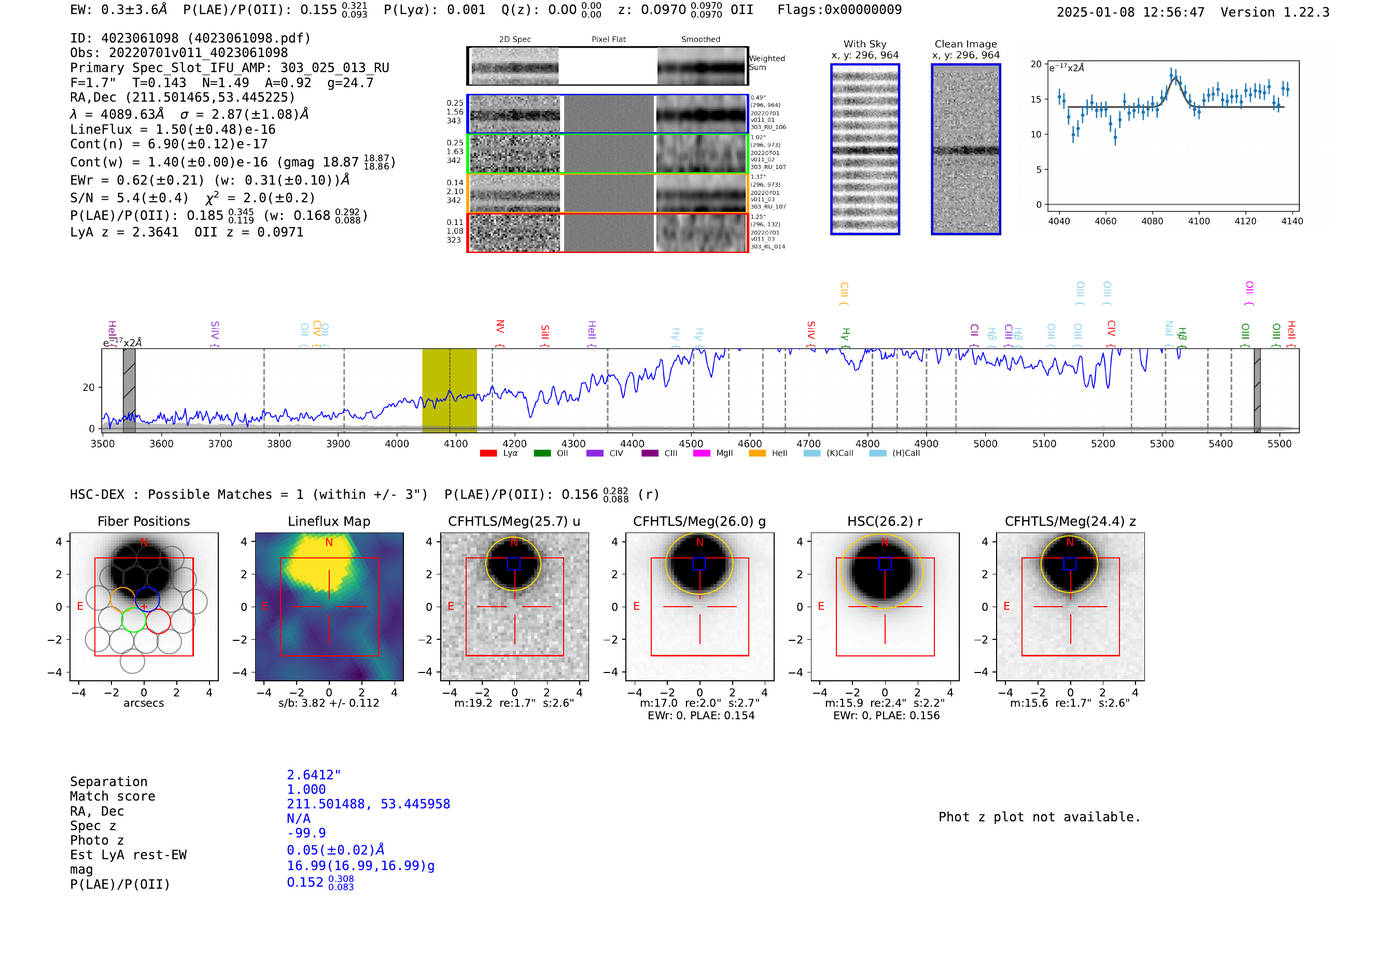Screen dimensions: 1400x953
Task: Click the S/N = 5.4(±0.4) text
Action: click(x=129, y=198)
